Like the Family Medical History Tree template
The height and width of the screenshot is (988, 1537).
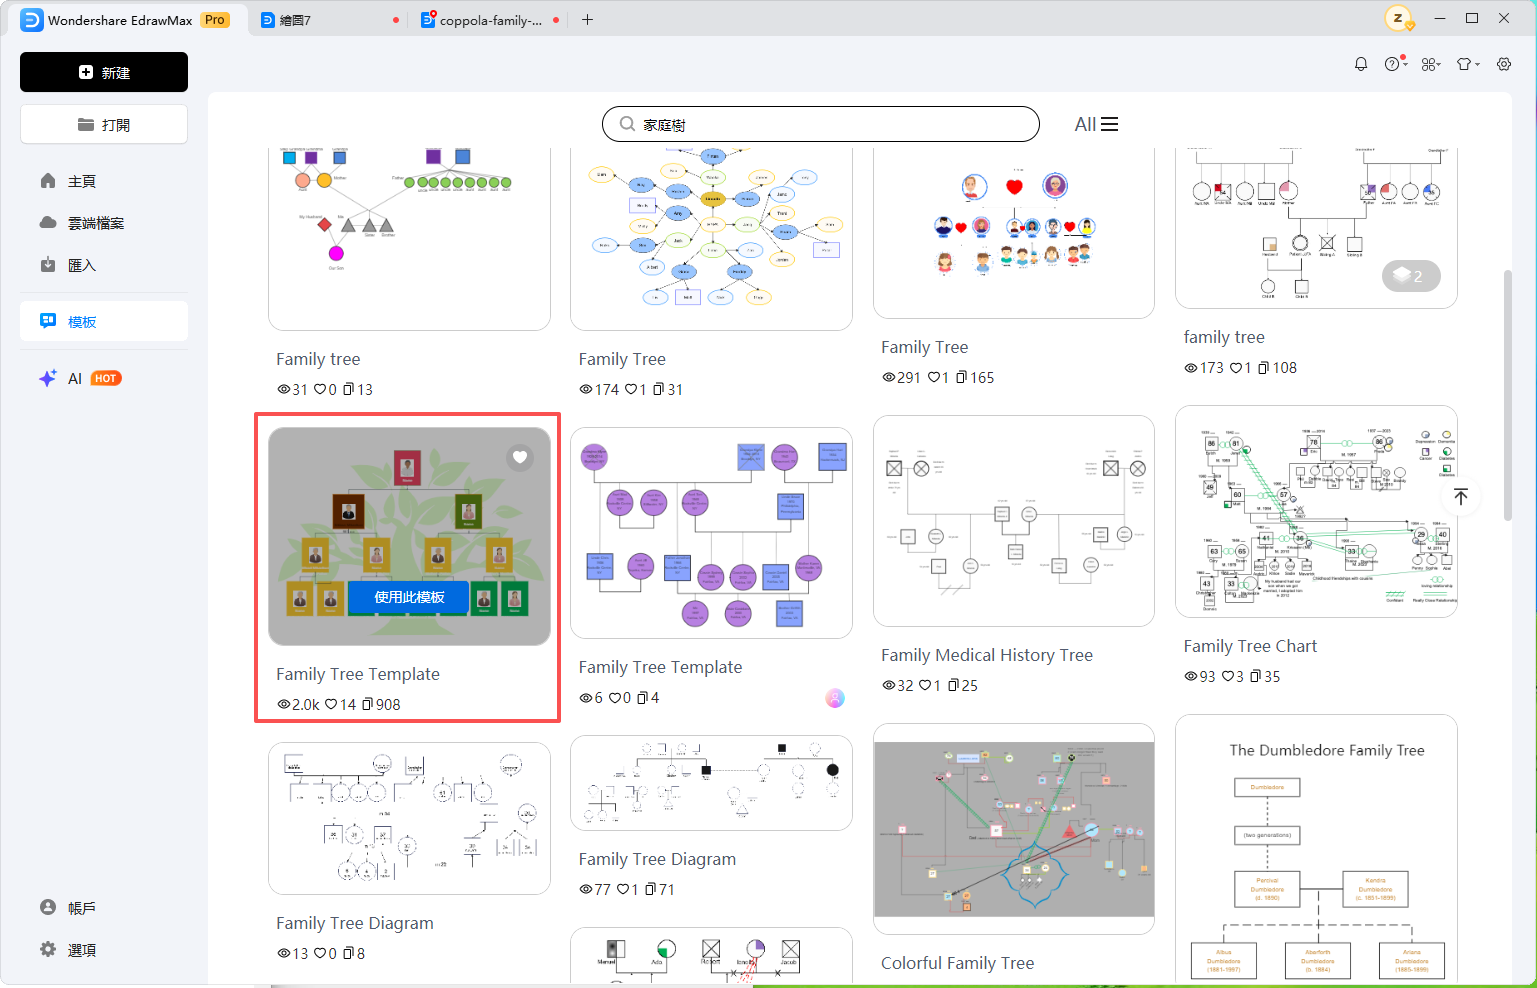click(925, 686)
